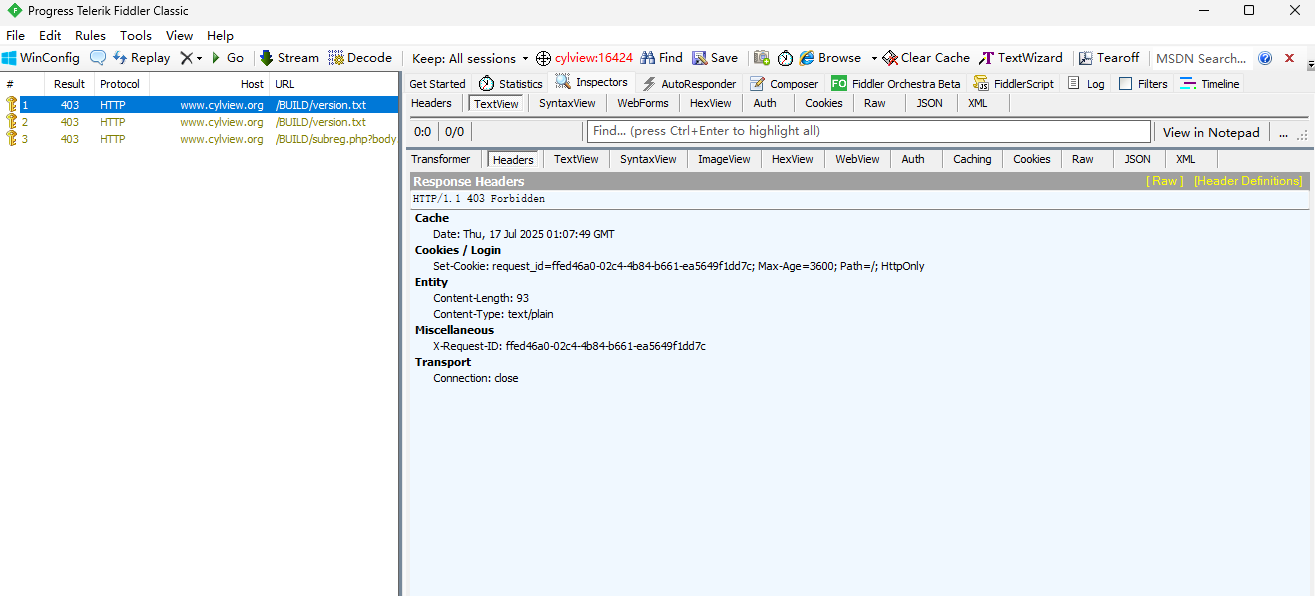Enable the Filters tab checkbox

click(x=1126, y=84)
